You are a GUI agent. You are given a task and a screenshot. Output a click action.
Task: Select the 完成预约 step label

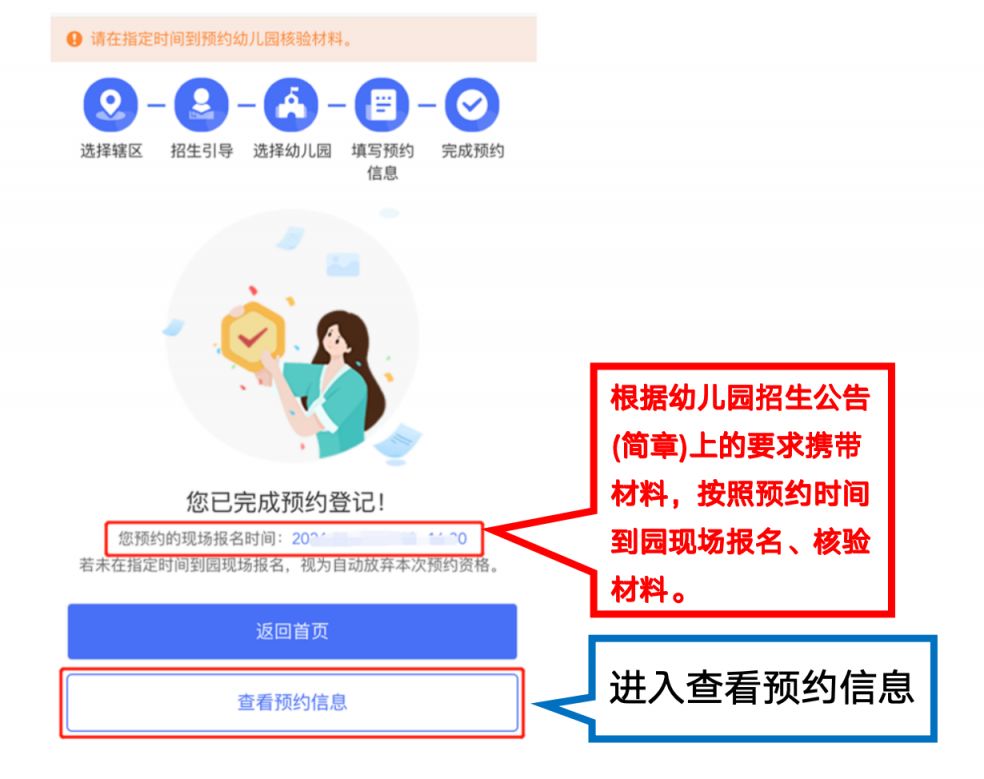point(473,151)
